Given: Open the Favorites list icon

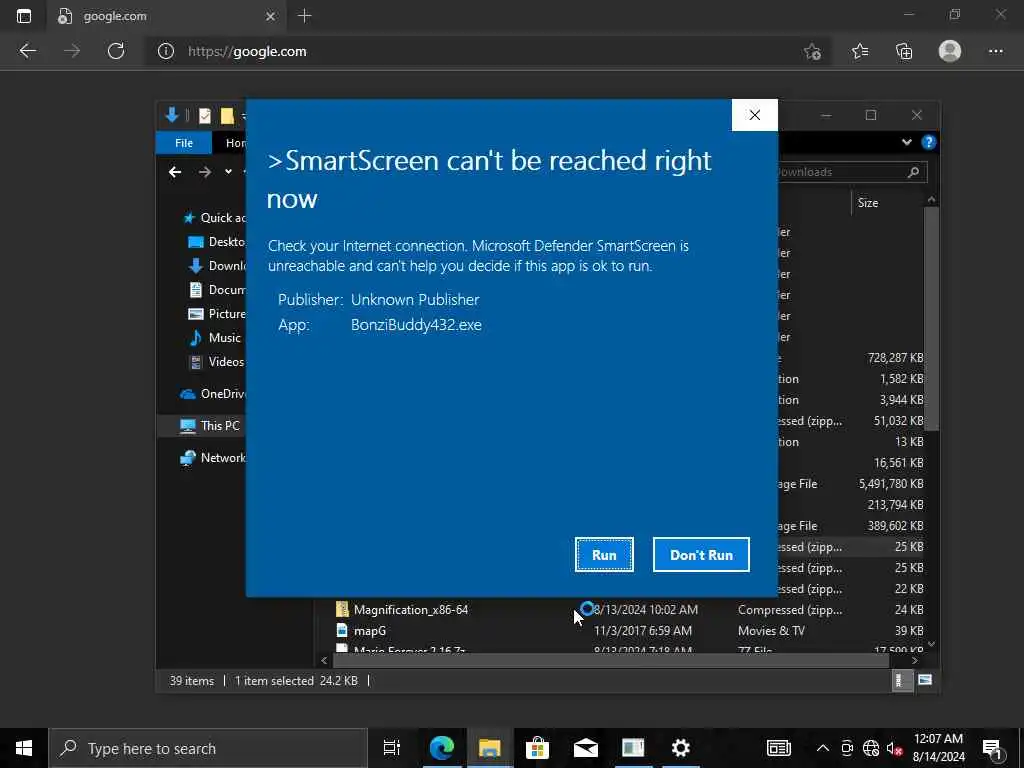Looking at the screenshot, I should 859,51.
